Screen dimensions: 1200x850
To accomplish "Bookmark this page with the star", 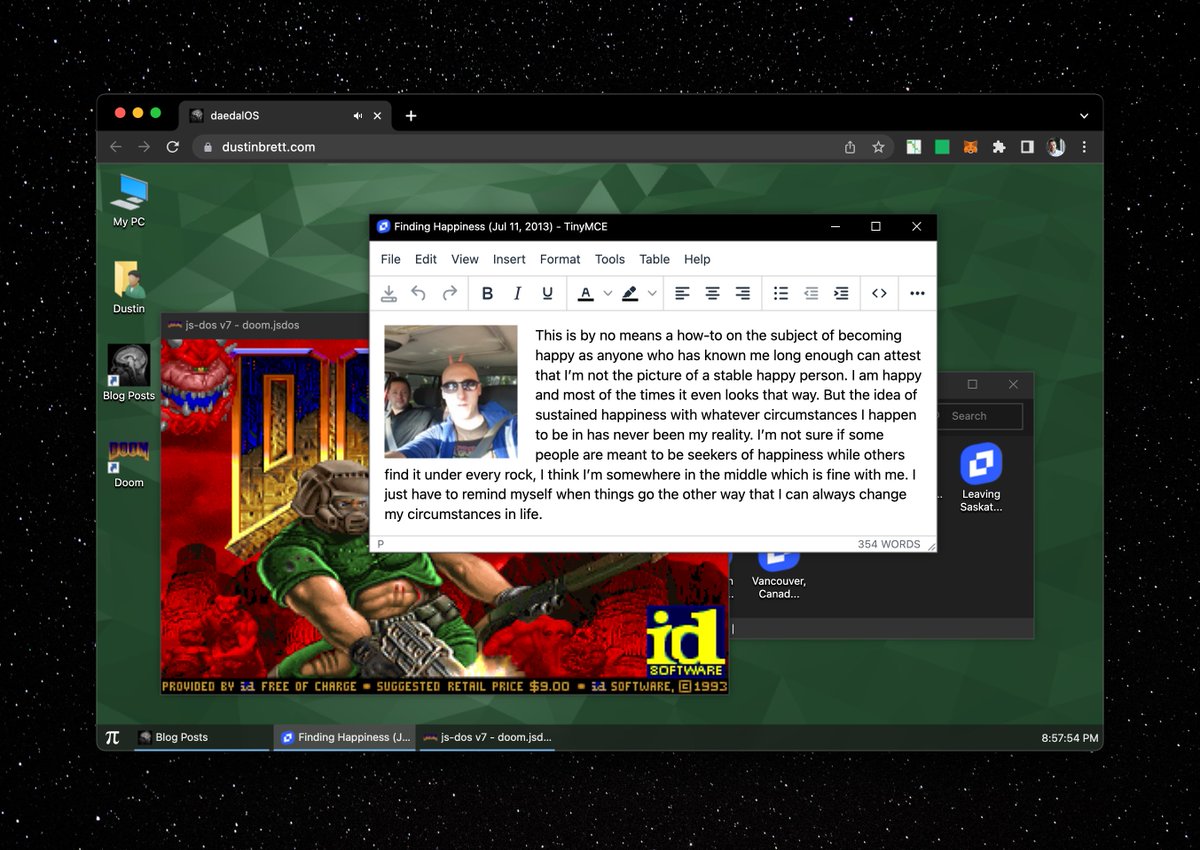I will click(x=878, y=147).
